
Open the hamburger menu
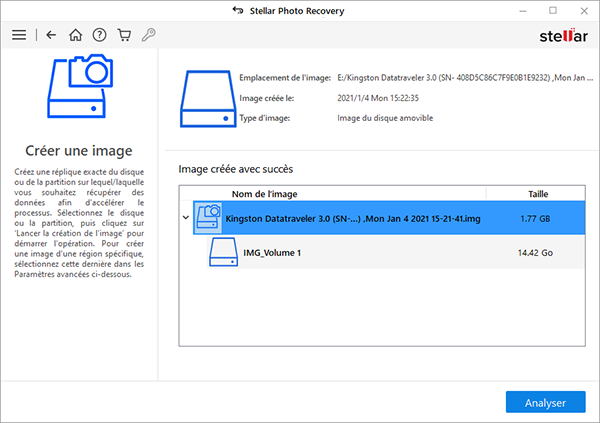19,35
